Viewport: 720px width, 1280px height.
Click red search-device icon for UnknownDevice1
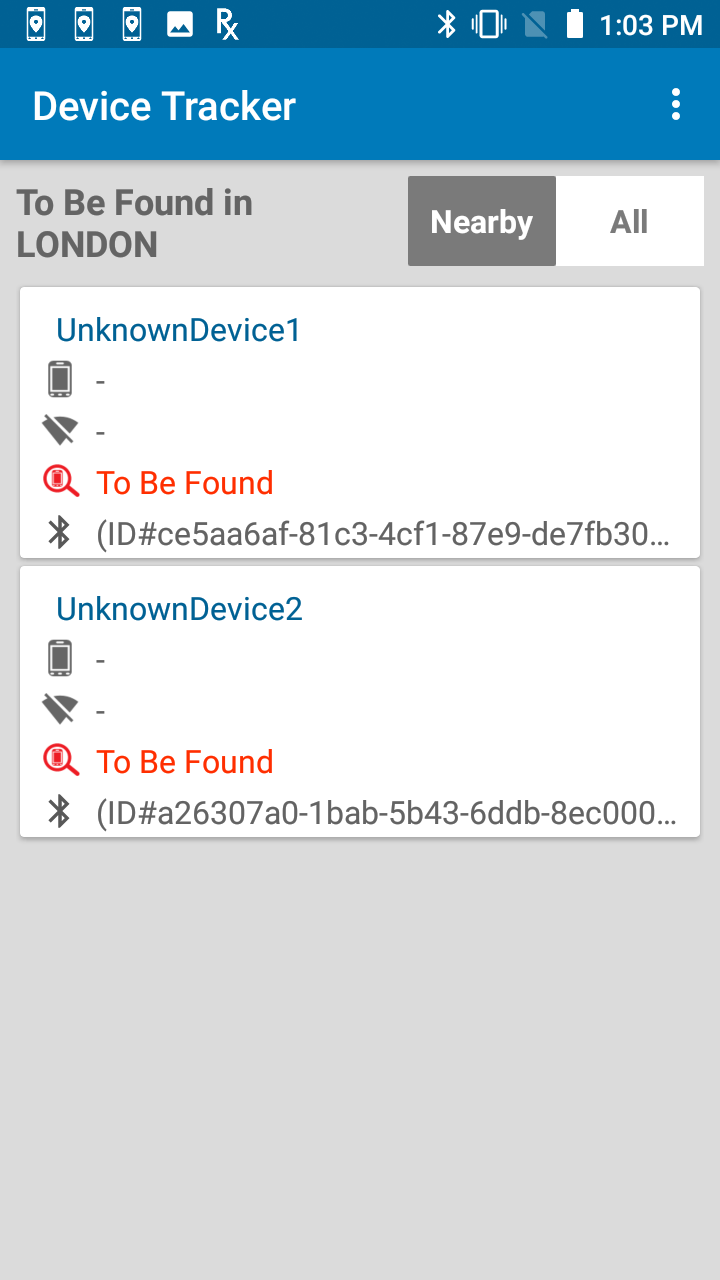pyautogui.click(x=61, y=482)
